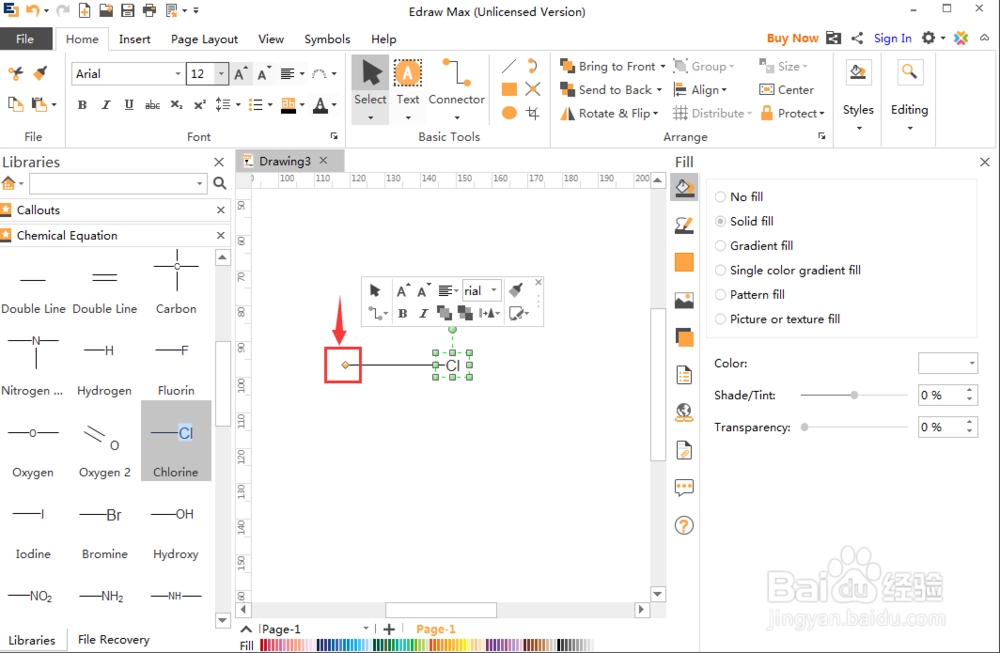Expand the Styles gallery
This screenshot has height=653, width=1000.
tap(858, 128)
